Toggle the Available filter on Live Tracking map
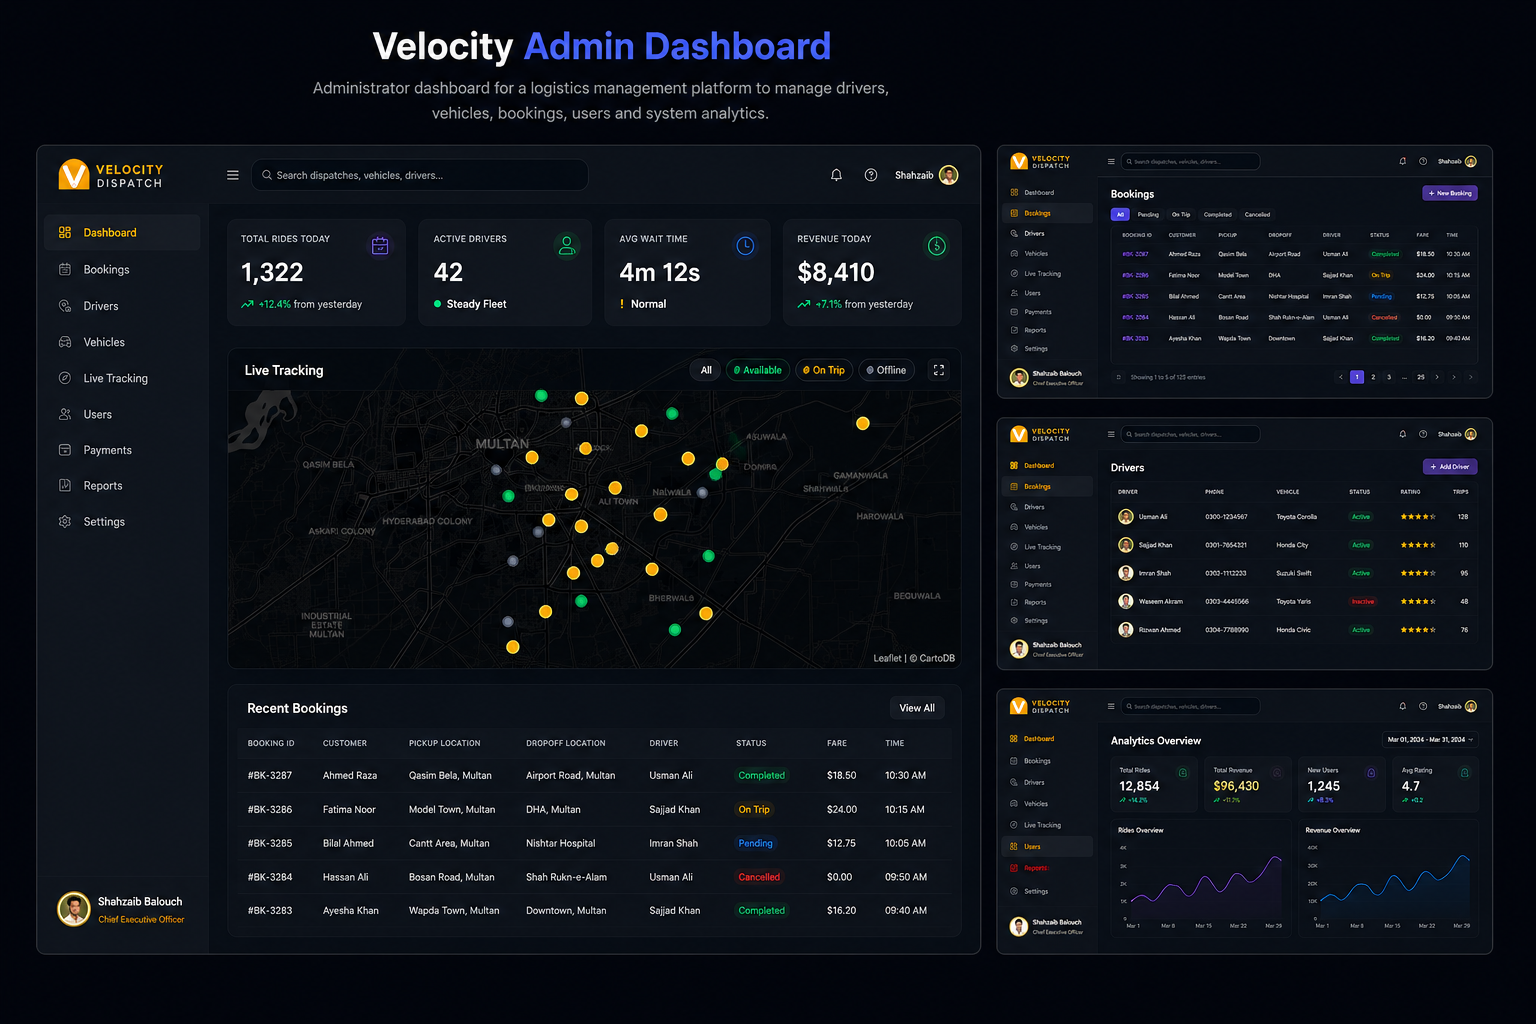This screenshot has height=1024, width=1536. 758,370
